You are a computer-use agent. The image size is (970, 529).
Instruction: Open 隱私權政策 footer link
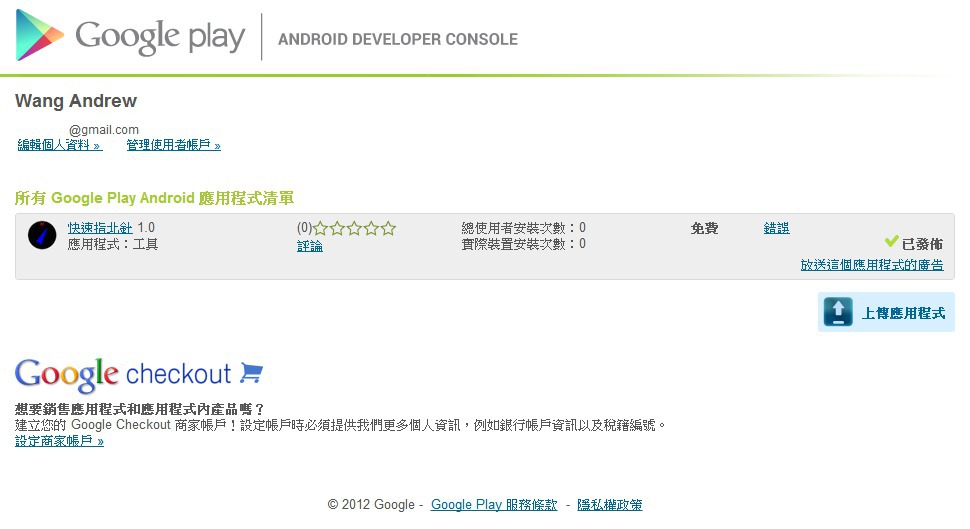(x=610, y=505)
